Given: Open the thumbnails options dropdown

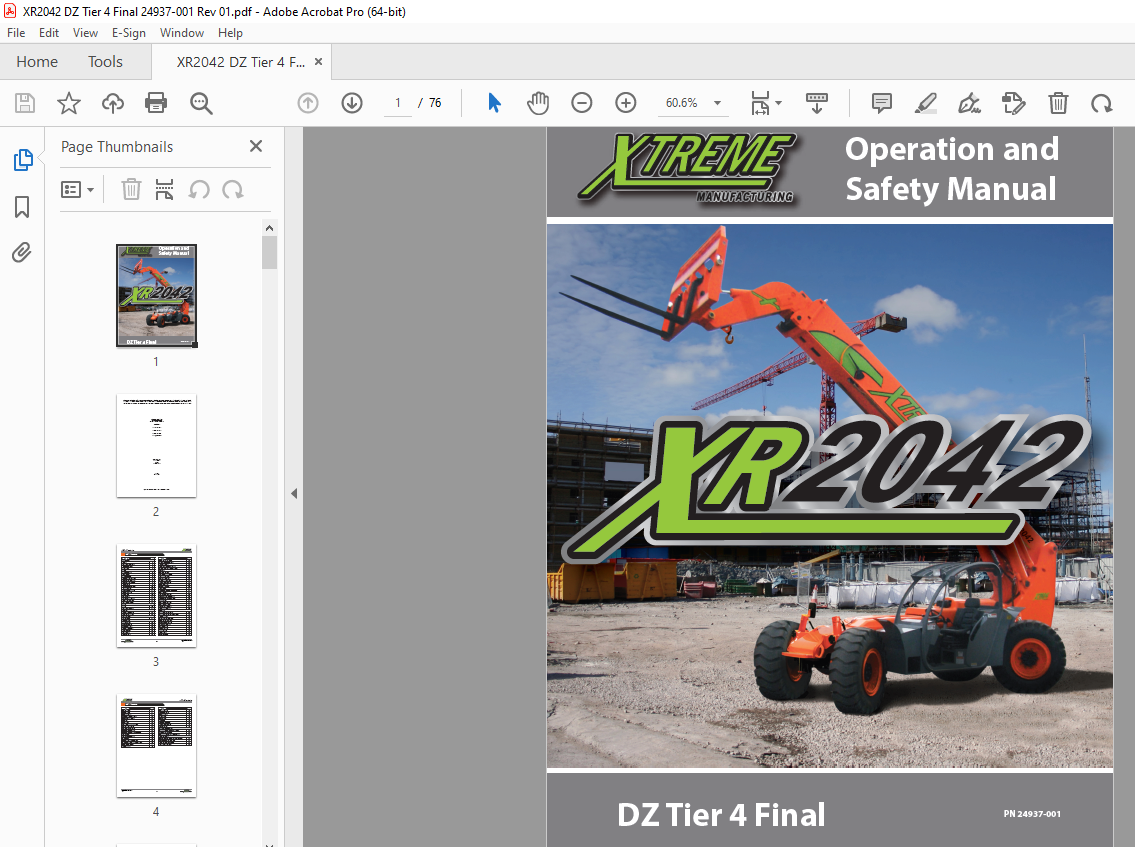Looking at the screenshot, I should coord(77,190).
